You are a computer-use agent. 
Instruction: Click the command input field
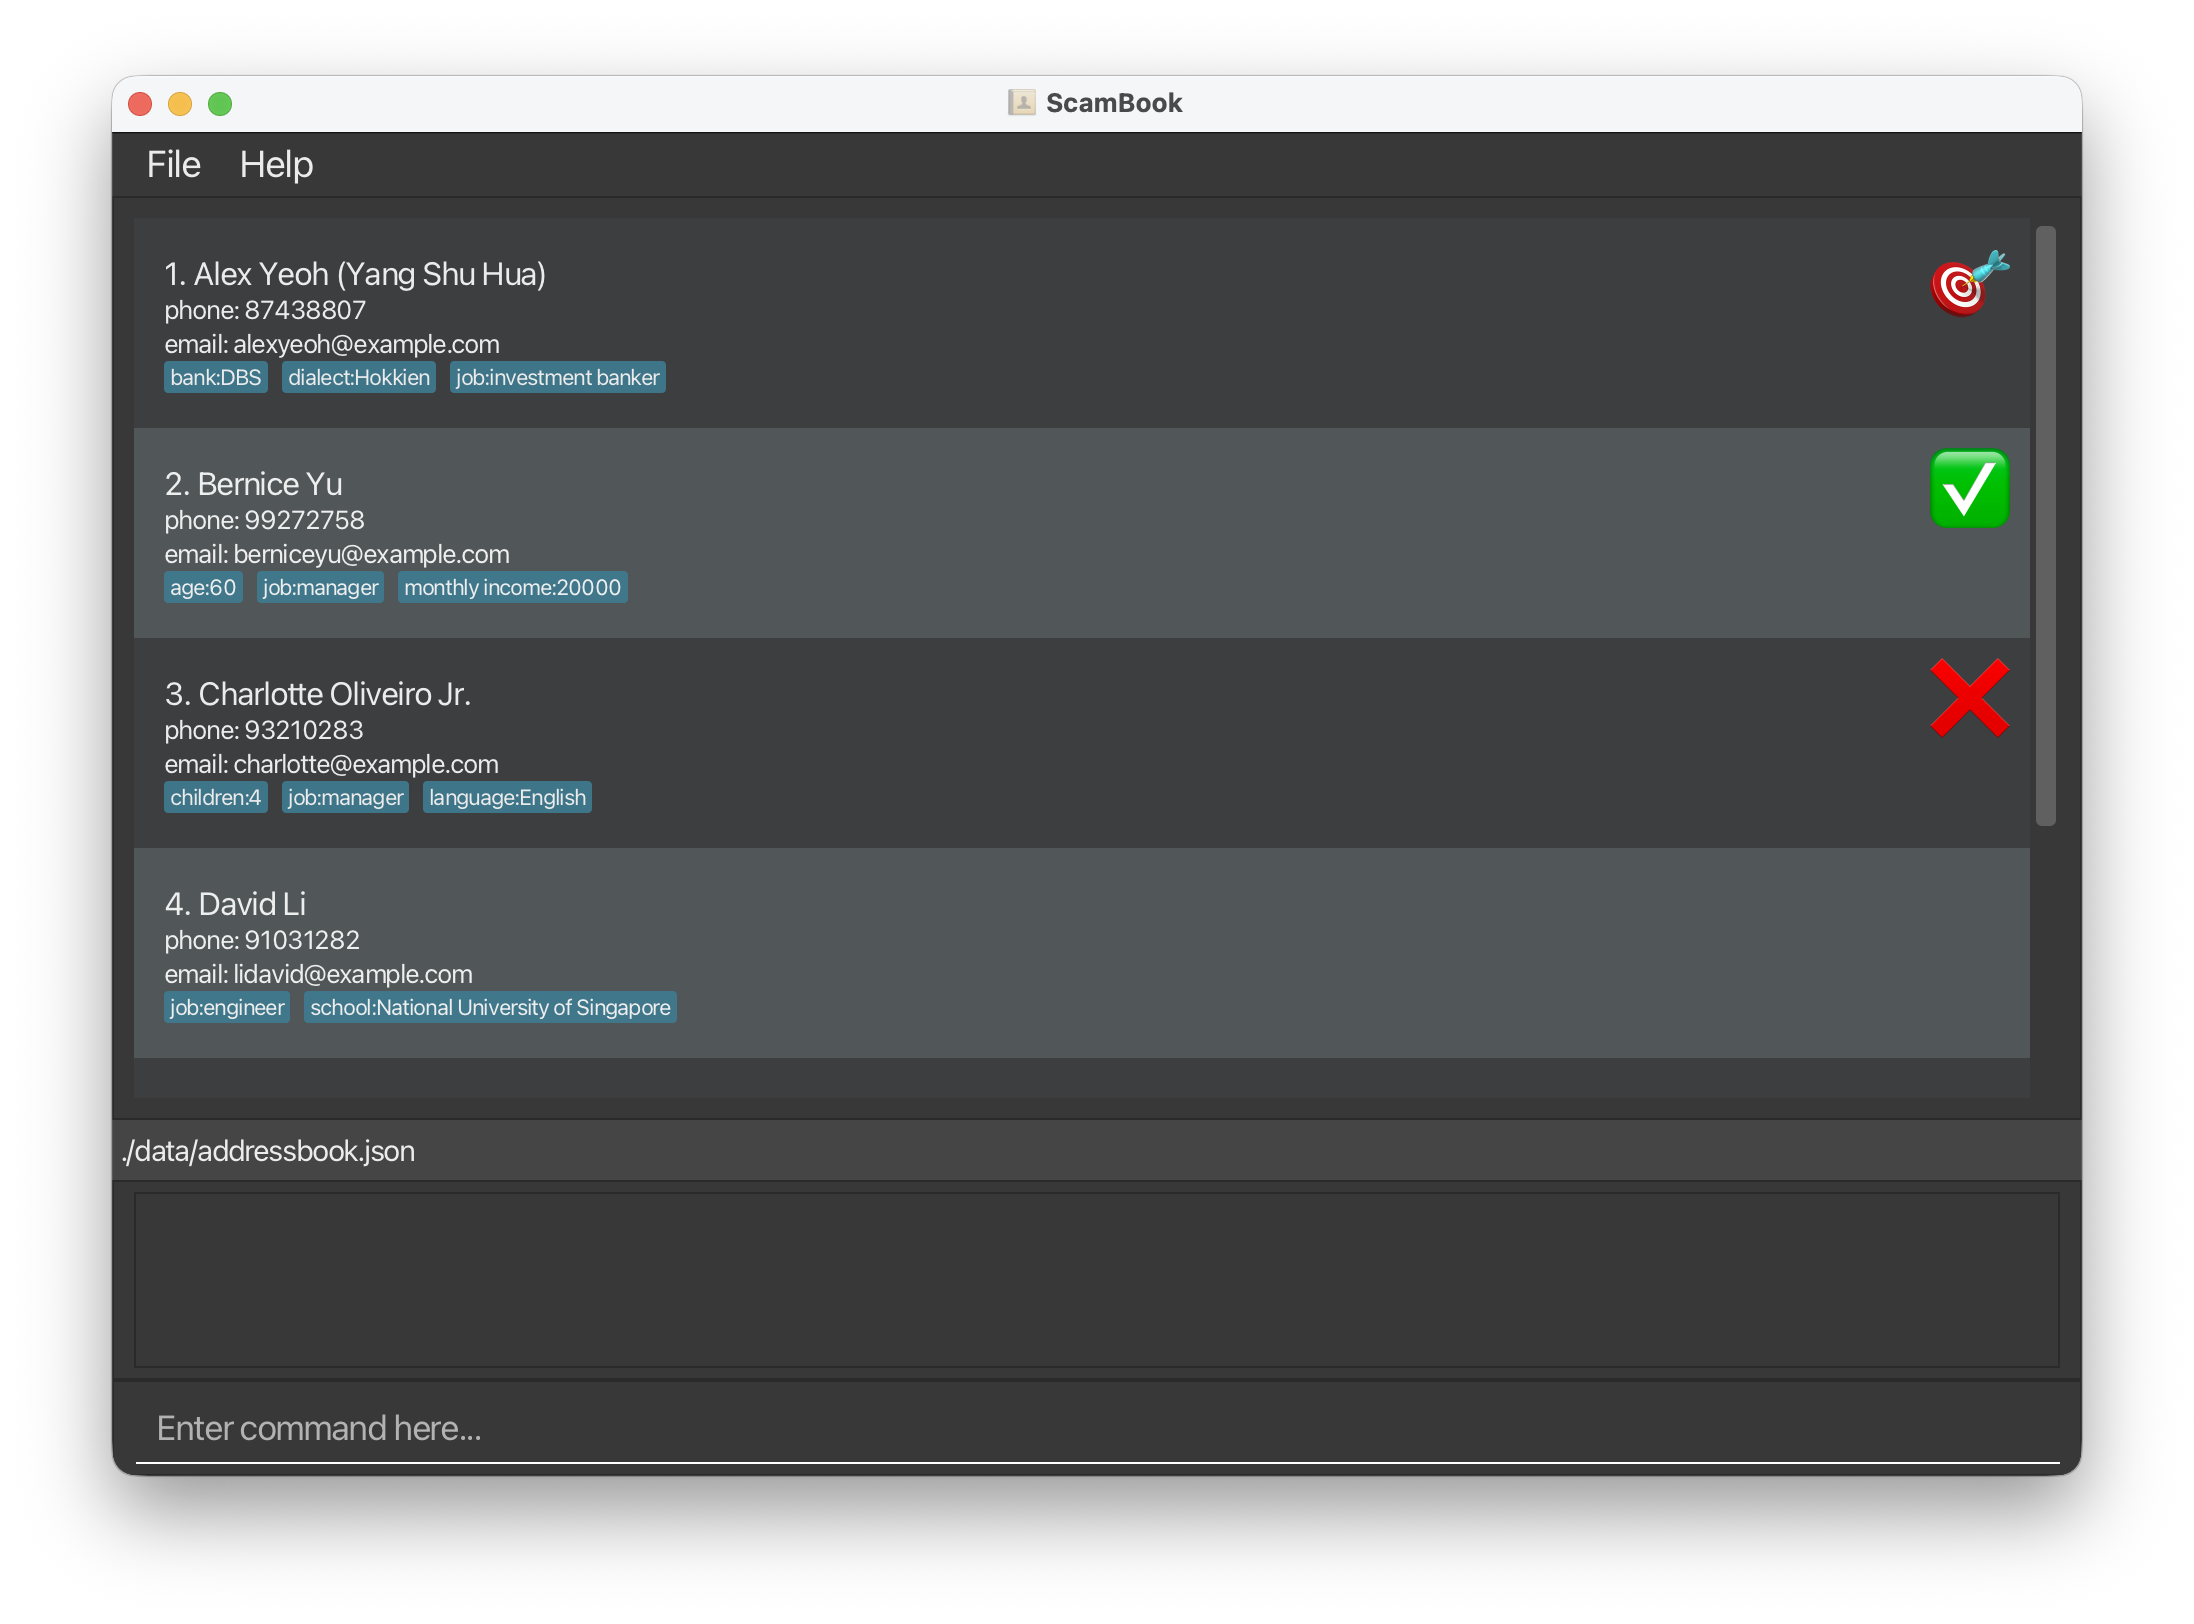[1096, 1428]
